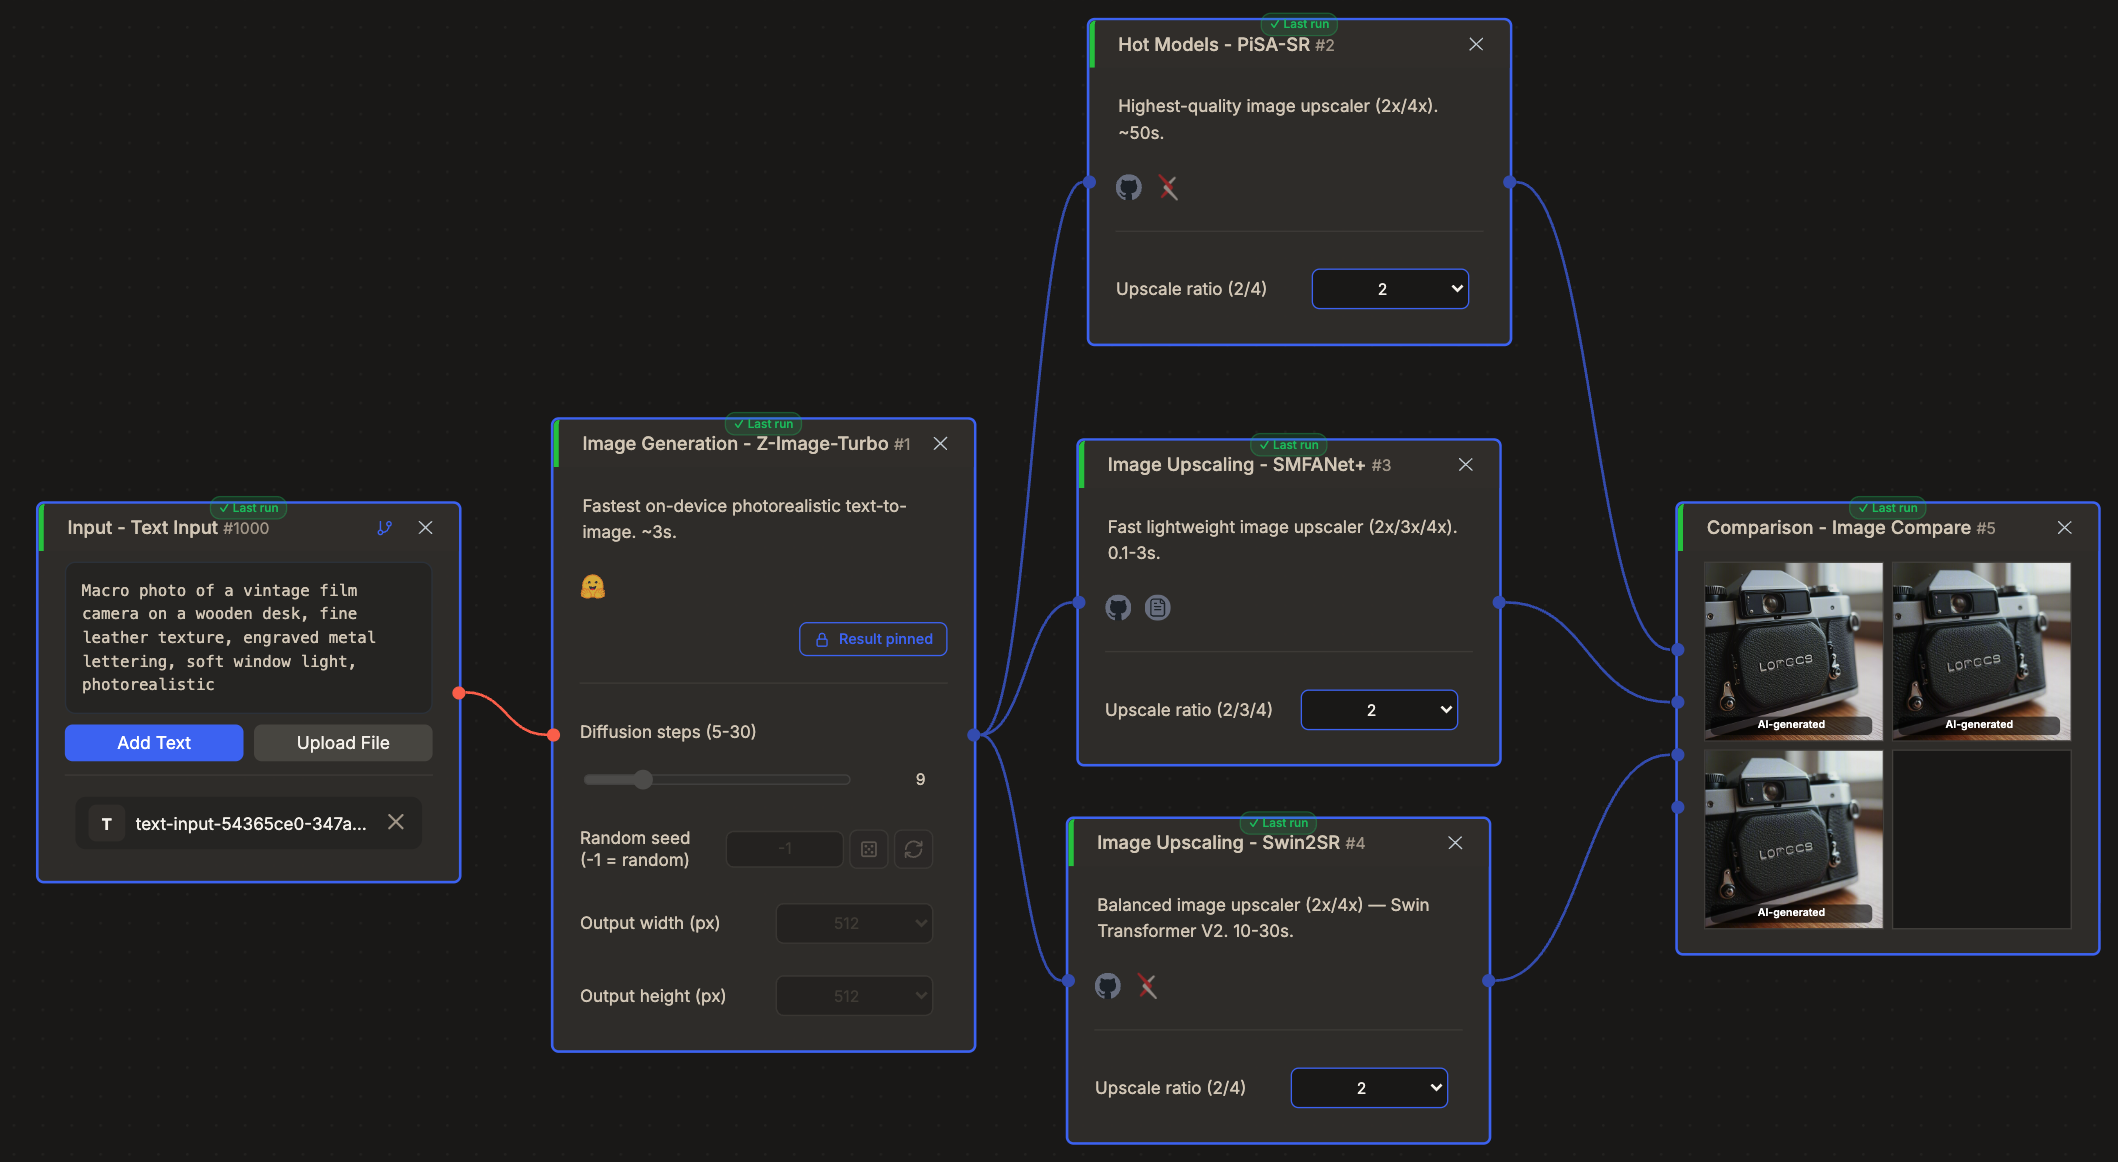Open SMFANet+ GitHub repository icon

click(x=1118, y=607)
